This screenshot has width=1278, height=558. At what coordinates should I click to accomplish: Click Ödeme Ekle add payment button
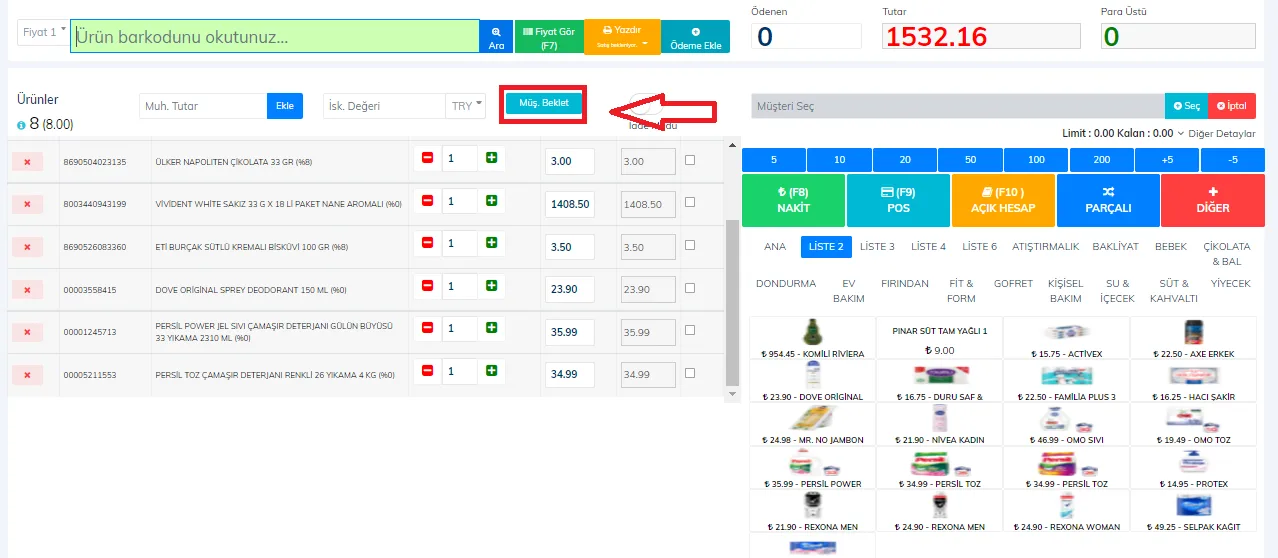[x=696, y=36]
